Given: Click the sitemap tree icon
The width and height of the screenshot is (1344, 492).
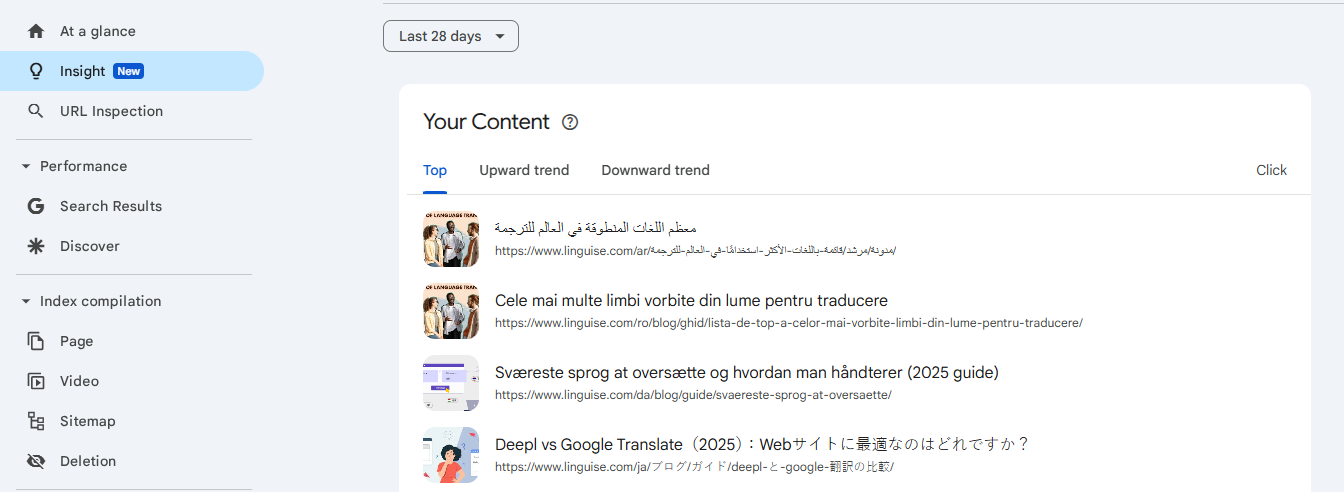Looking at the screenshot, I should 36,421.
